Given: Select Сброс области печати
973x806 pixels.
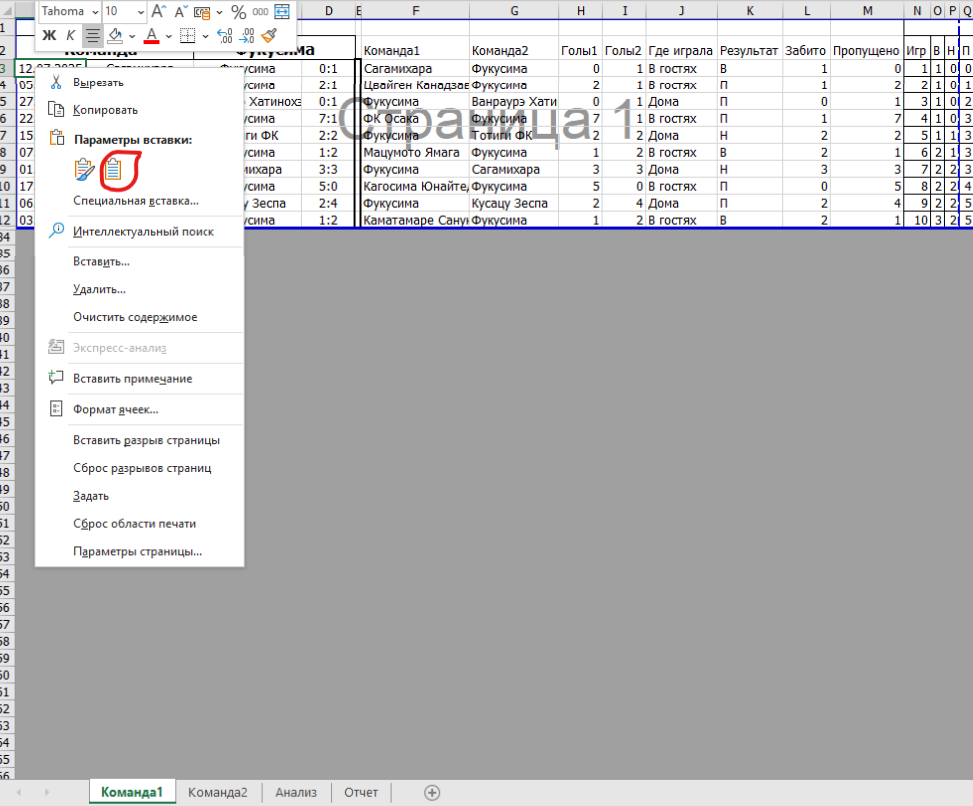Looking at the screenshot, I should click(135, 524).
